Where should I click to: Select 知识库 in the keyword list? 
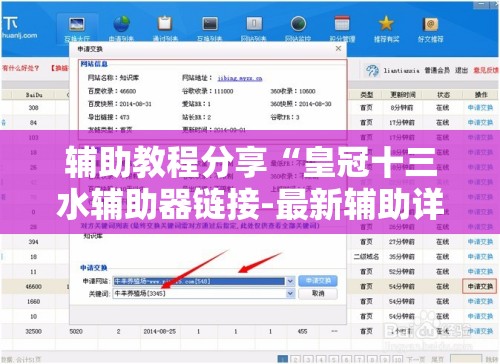(93, 236)
